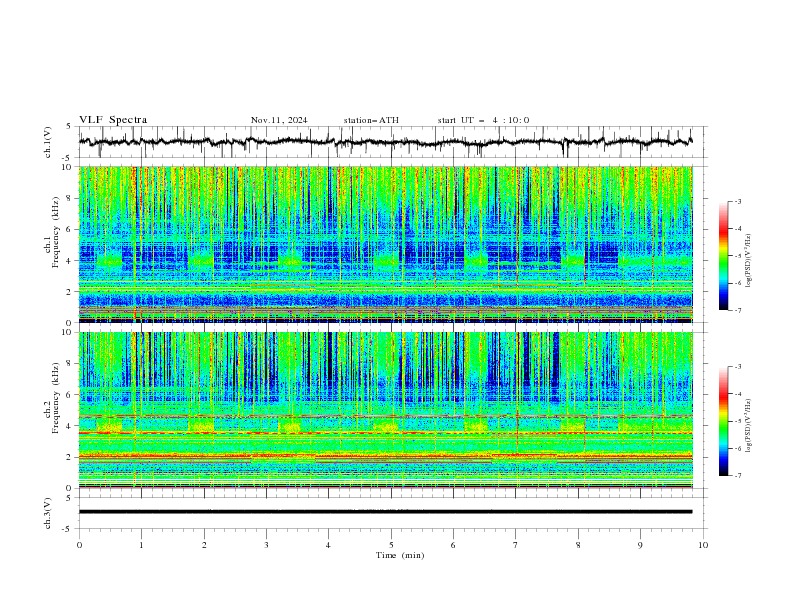Click the "5" tick on the ch.3(V) axis
Image resolution: width=792 pixels, height=612 pixels.
pyautogui.click(x=69, y=498)
